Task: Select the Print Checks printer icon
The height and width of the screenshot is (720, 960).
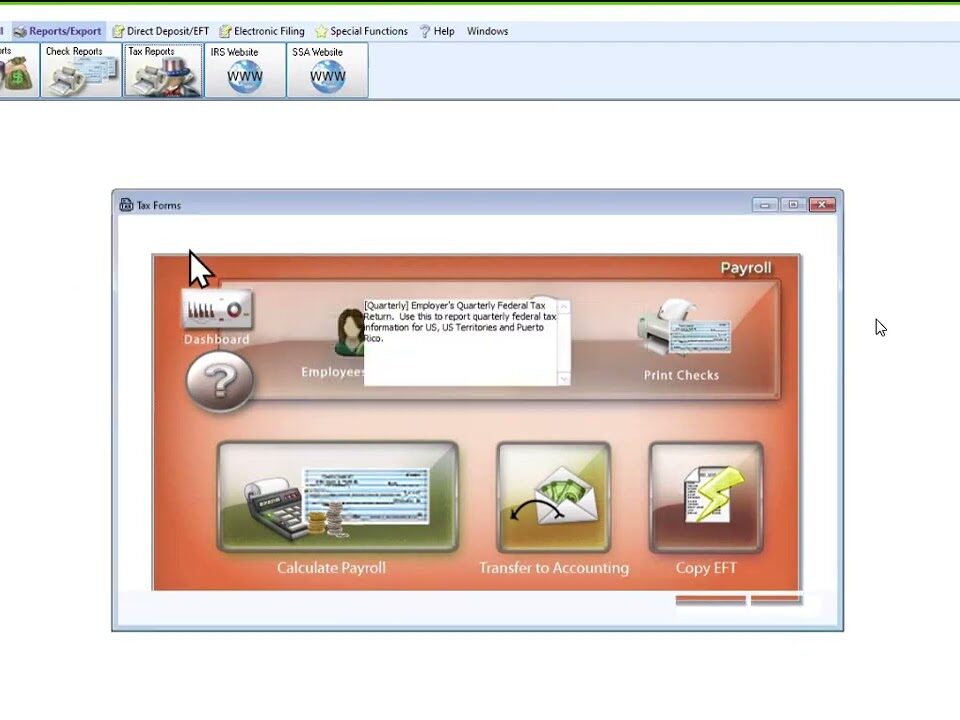Action: [682, 330]
